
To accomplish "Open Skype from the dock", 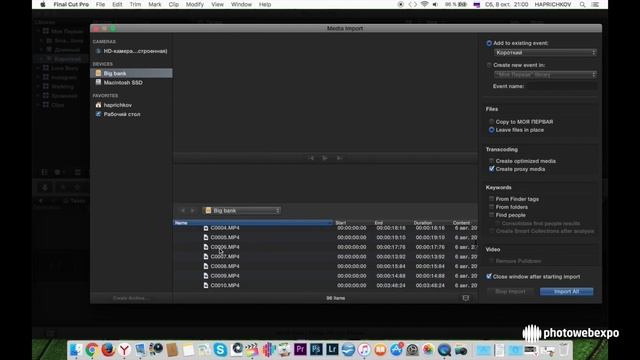I will point(220,350).
